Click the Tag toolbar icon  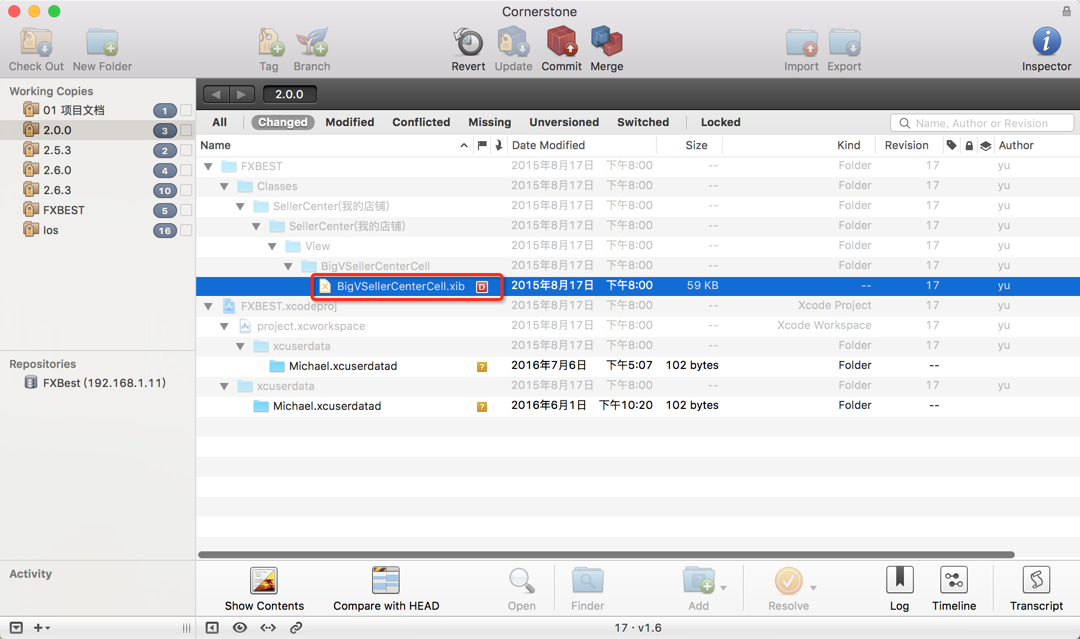pyautogui.click(x=270, y=43)
